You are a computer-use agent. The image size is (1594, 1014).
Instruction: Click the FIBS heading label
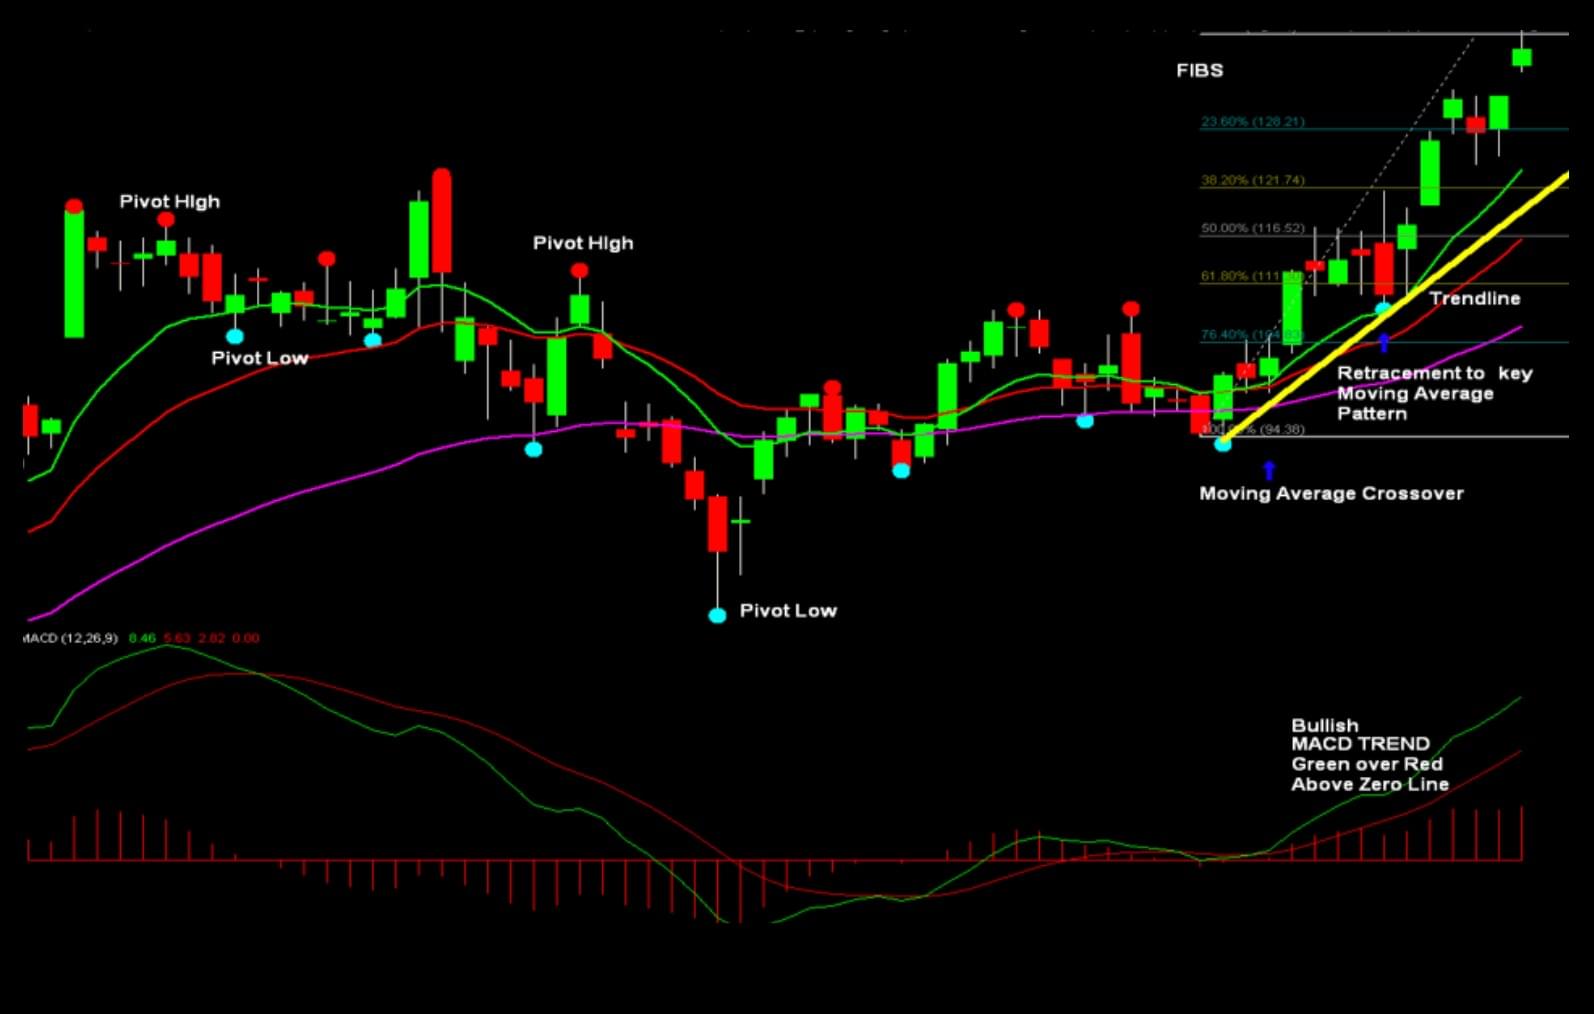pos(1199,71)
